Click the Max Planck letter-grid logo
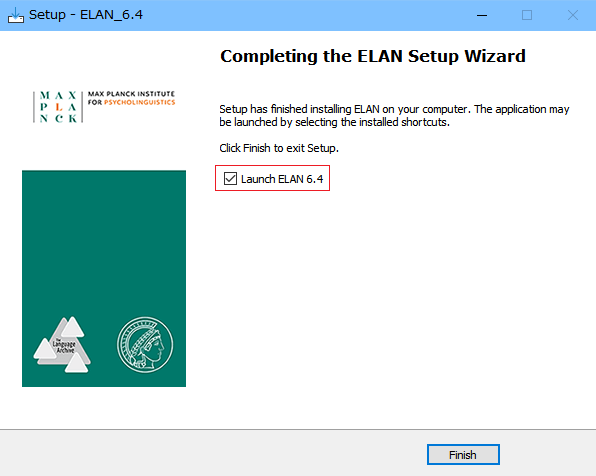 pos(58,107)
